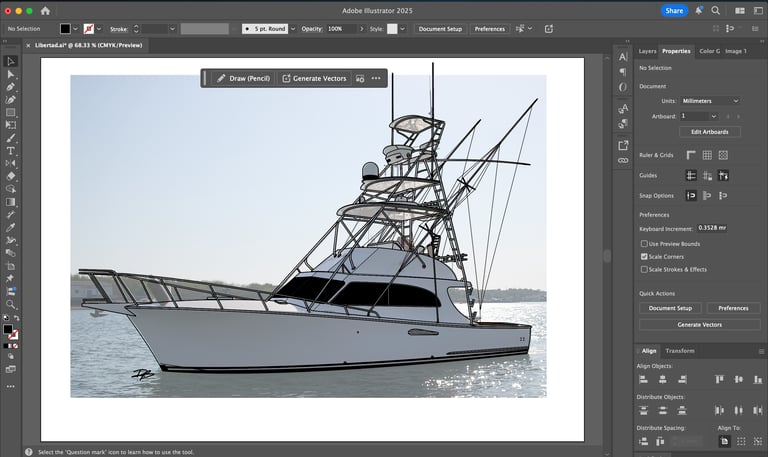Screen dimensions: 768x457
Task: Select the Type tool
Action: click(x=10, y=151)
